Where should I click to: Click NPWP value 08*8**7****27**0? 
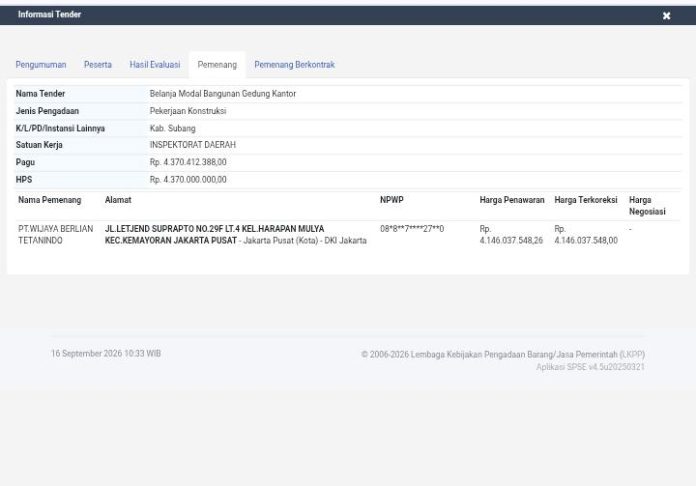[412, 229]
